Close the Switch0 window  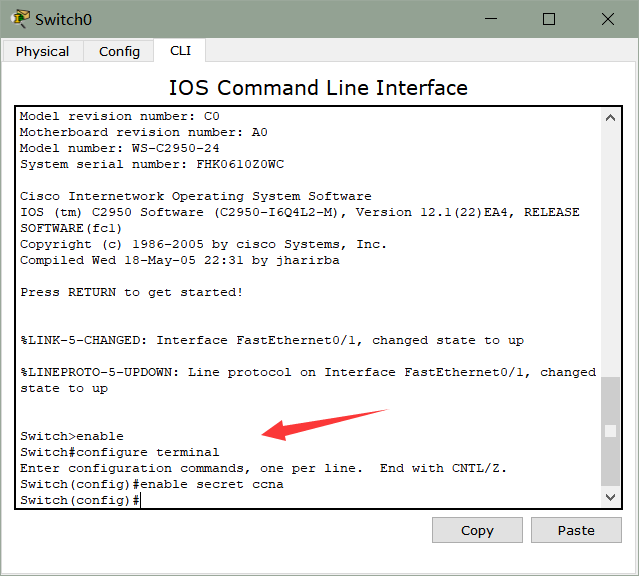coord(608,19)
